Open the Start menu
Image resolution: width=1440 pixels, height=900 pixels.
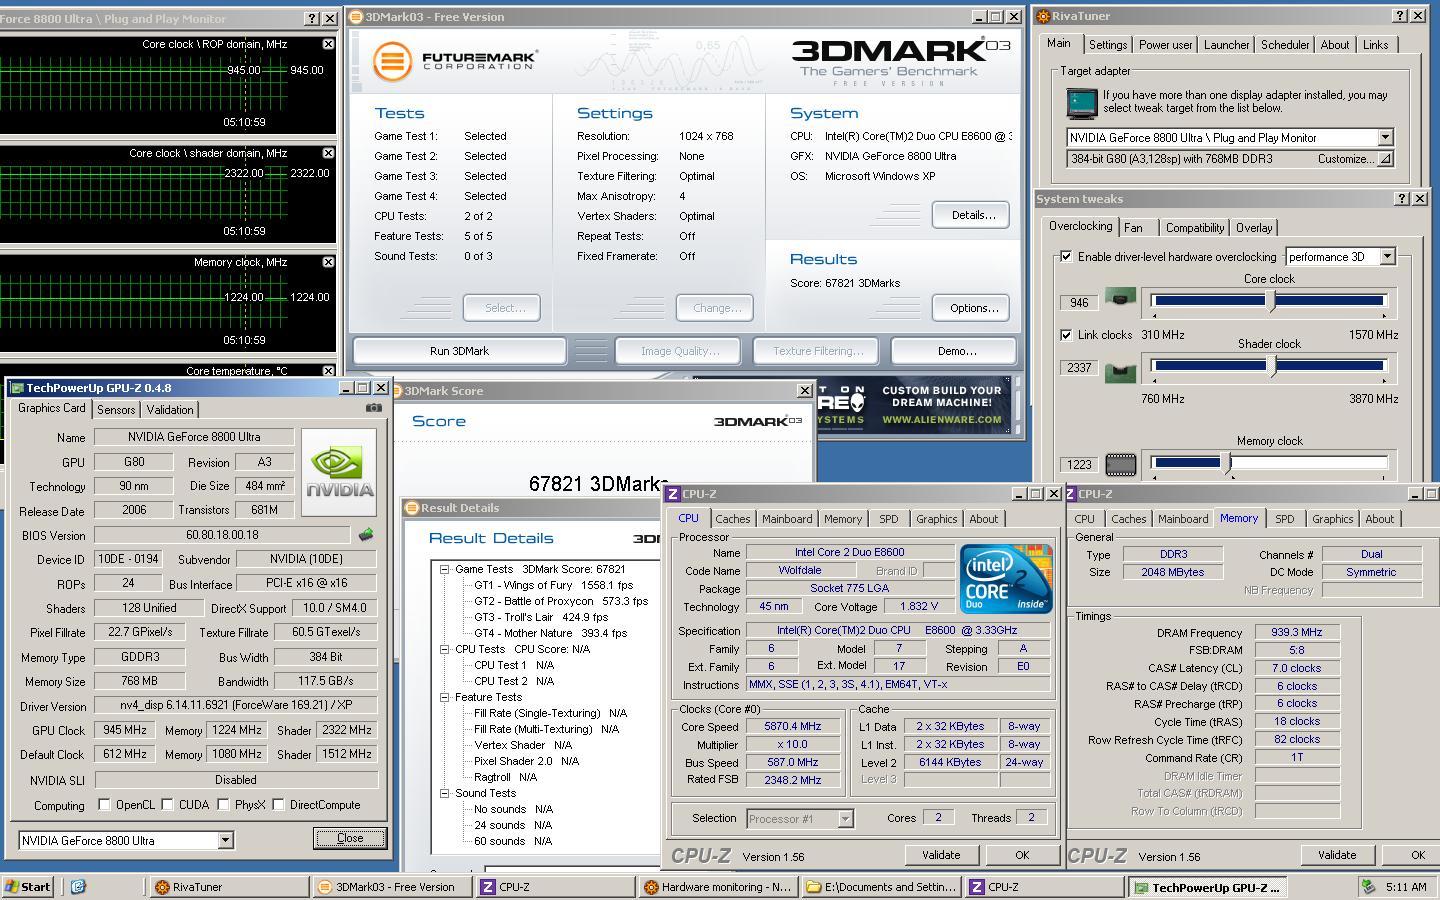(28, 886)
